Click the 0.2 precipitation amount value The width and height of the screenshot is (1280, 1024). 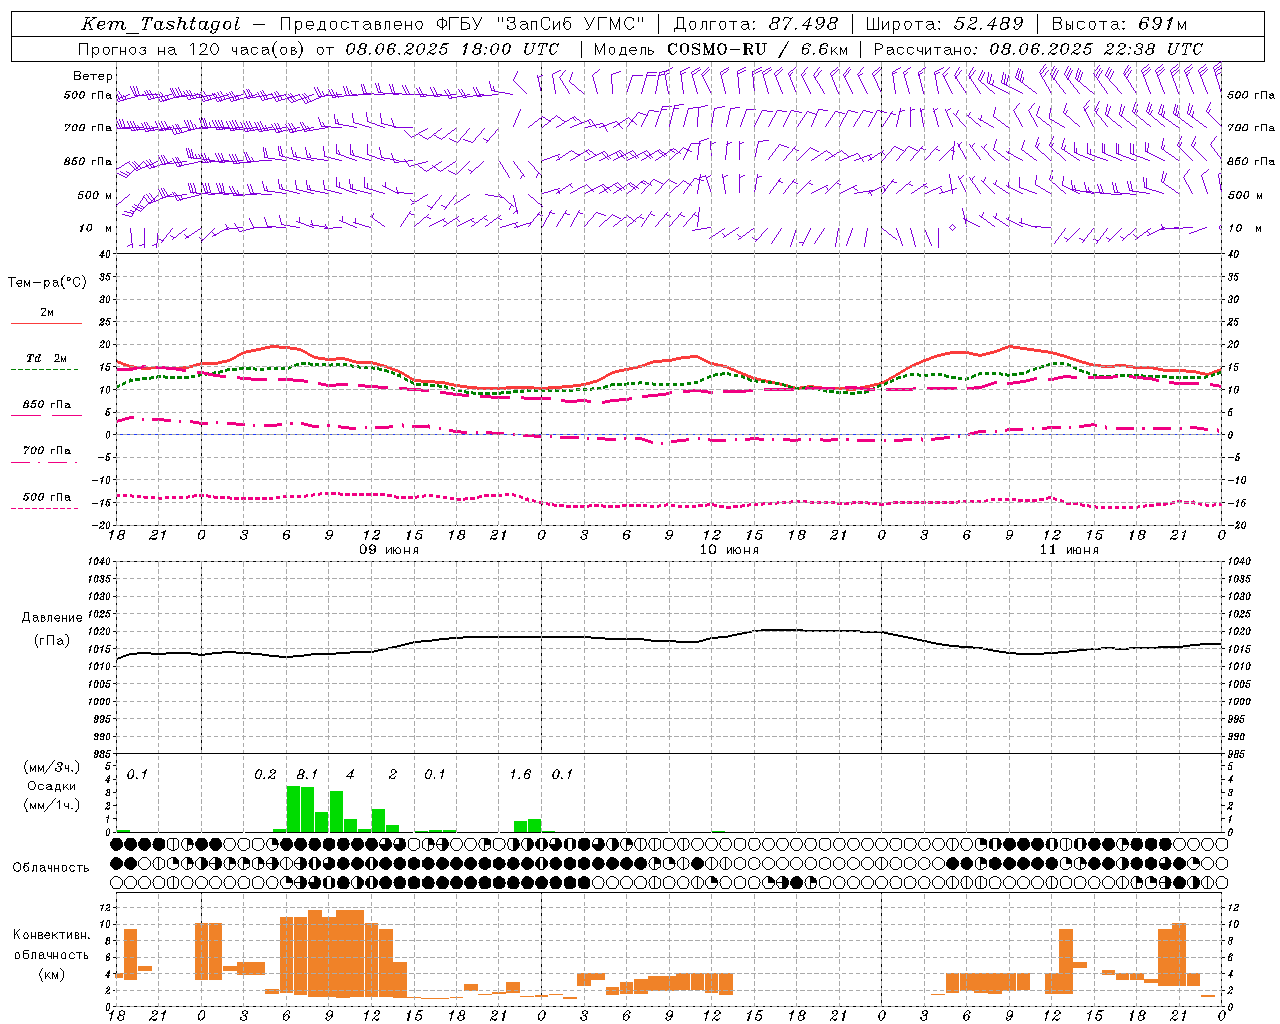265,775
